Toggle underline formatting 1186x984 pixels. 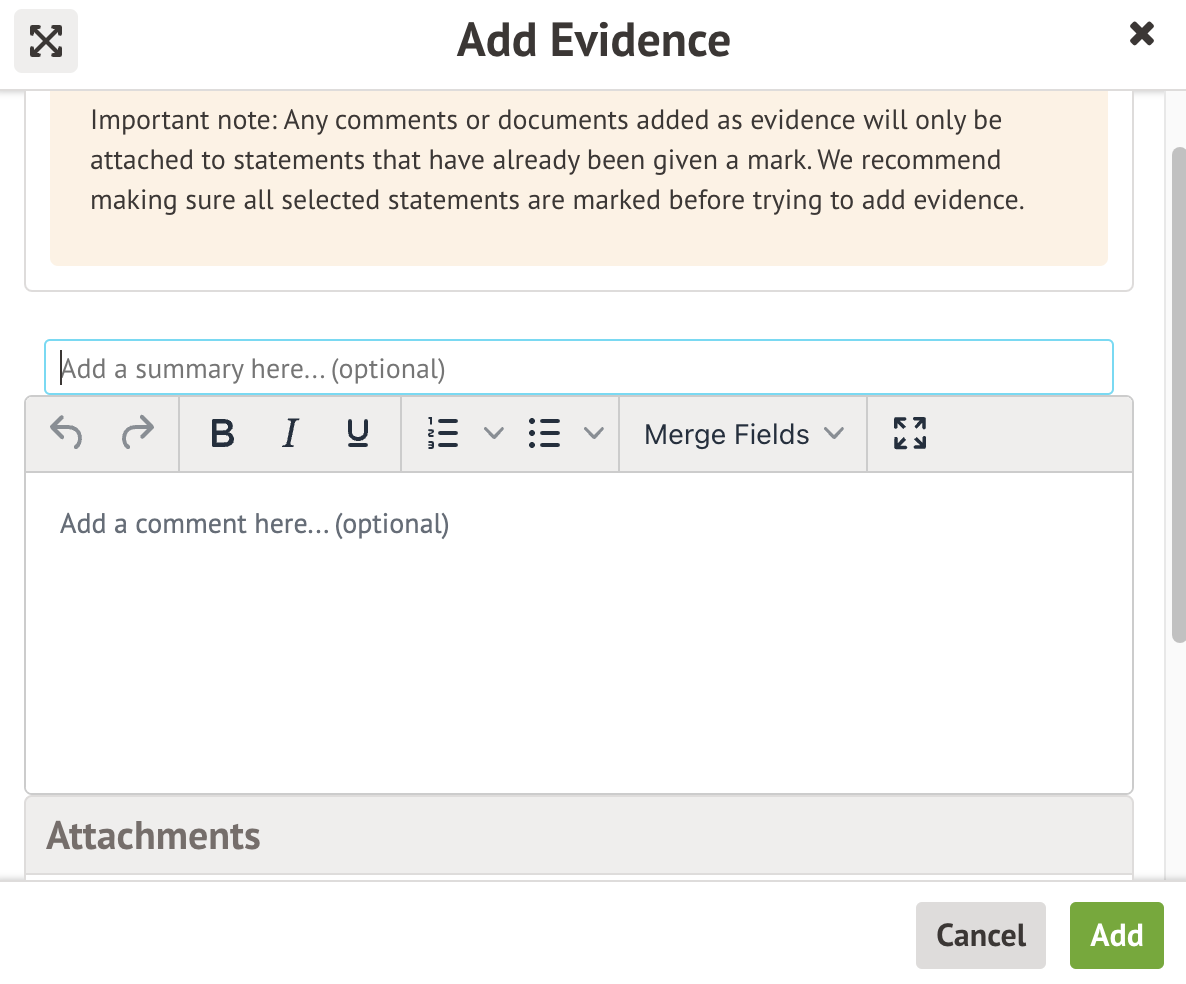click(357, 434)
